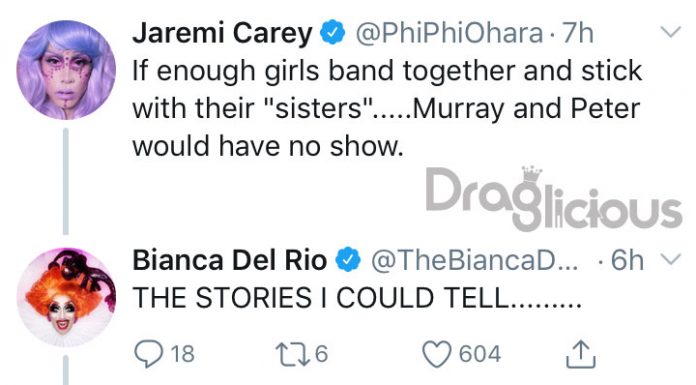Click the 7h timestamp
The image size is (696, 385).
point(577,33)
